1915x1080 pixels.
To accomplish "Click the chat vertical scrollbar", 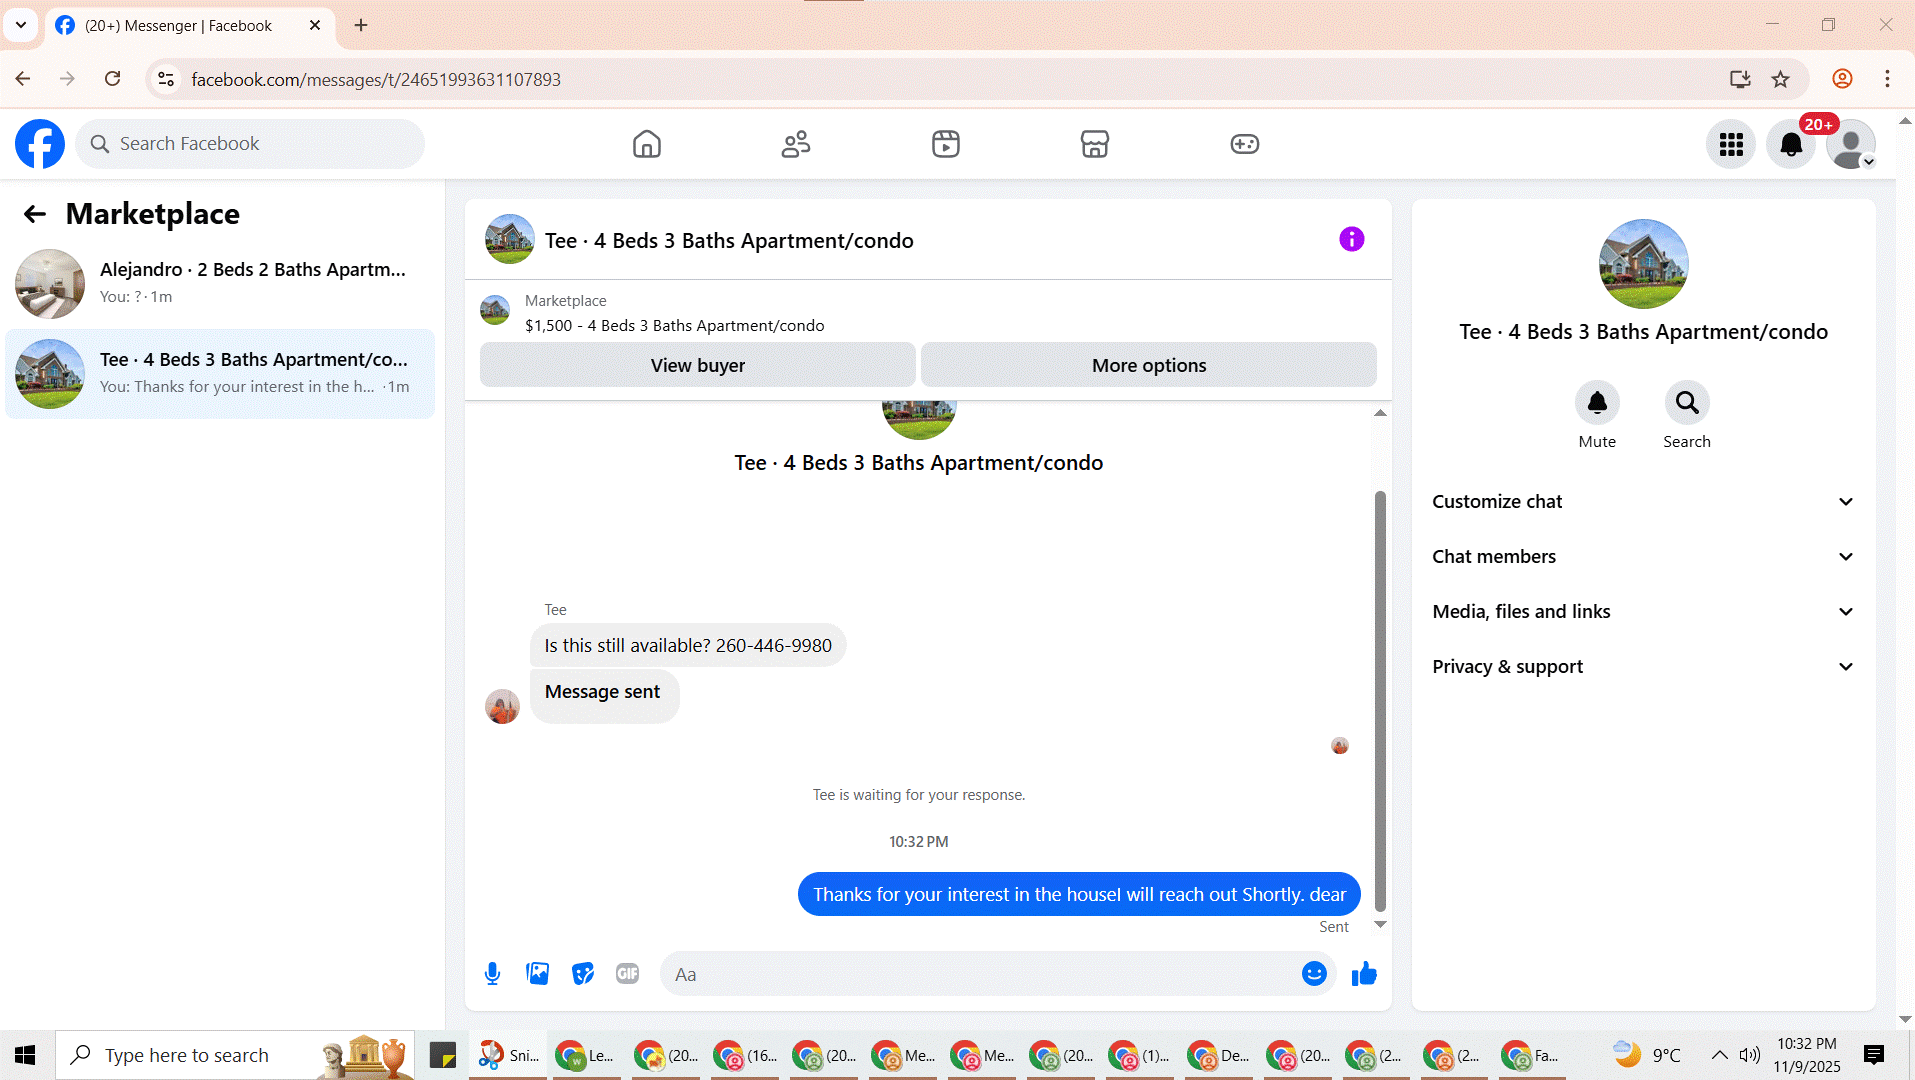I will click(1380, 700).
